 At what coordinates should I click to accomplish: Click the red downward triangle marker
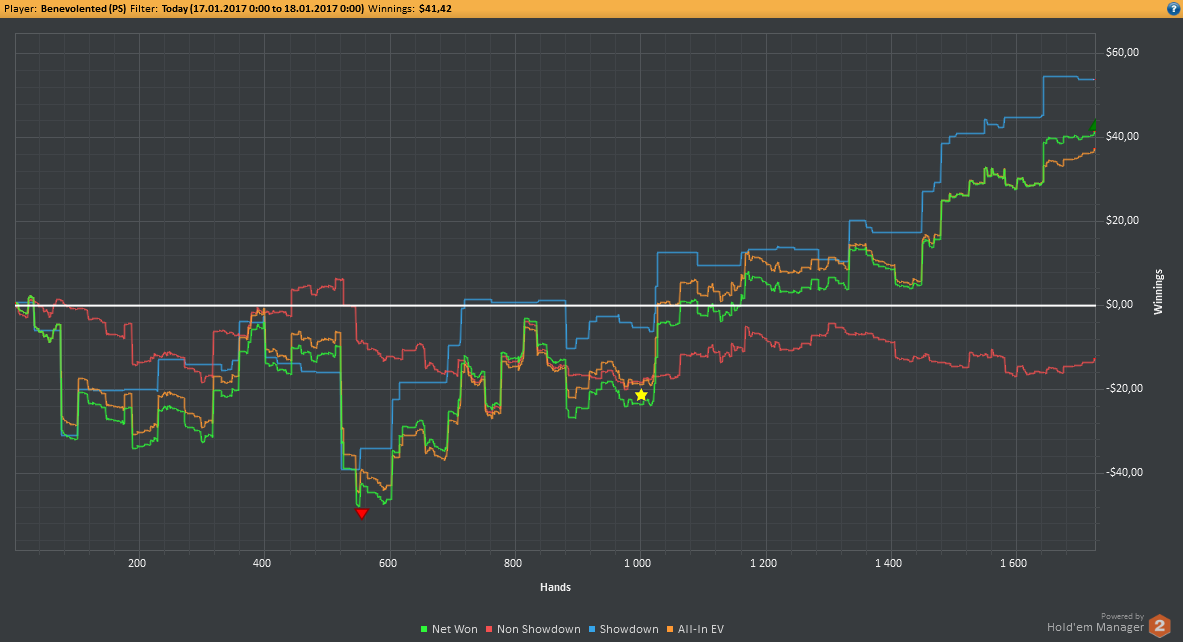(361, 513)
